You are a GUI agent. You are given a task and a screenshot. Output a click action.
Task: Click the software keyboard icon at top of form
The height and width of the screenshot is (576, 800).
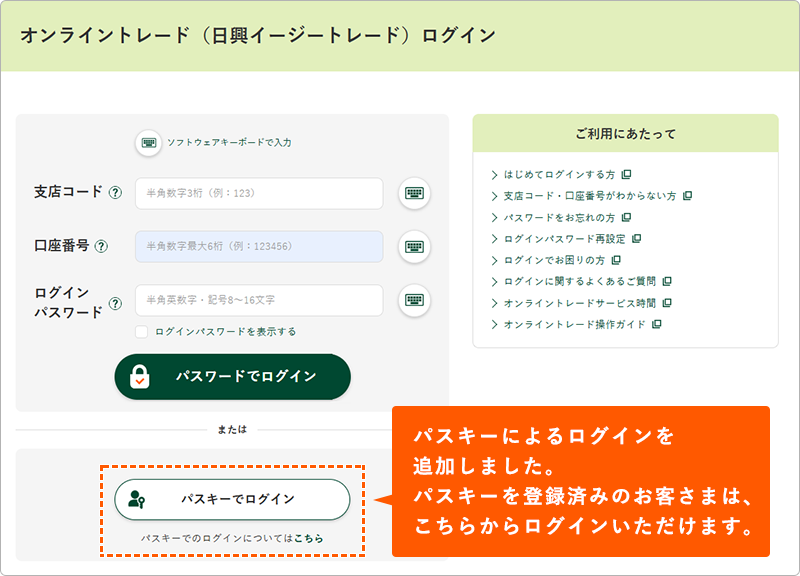point(149,143)
